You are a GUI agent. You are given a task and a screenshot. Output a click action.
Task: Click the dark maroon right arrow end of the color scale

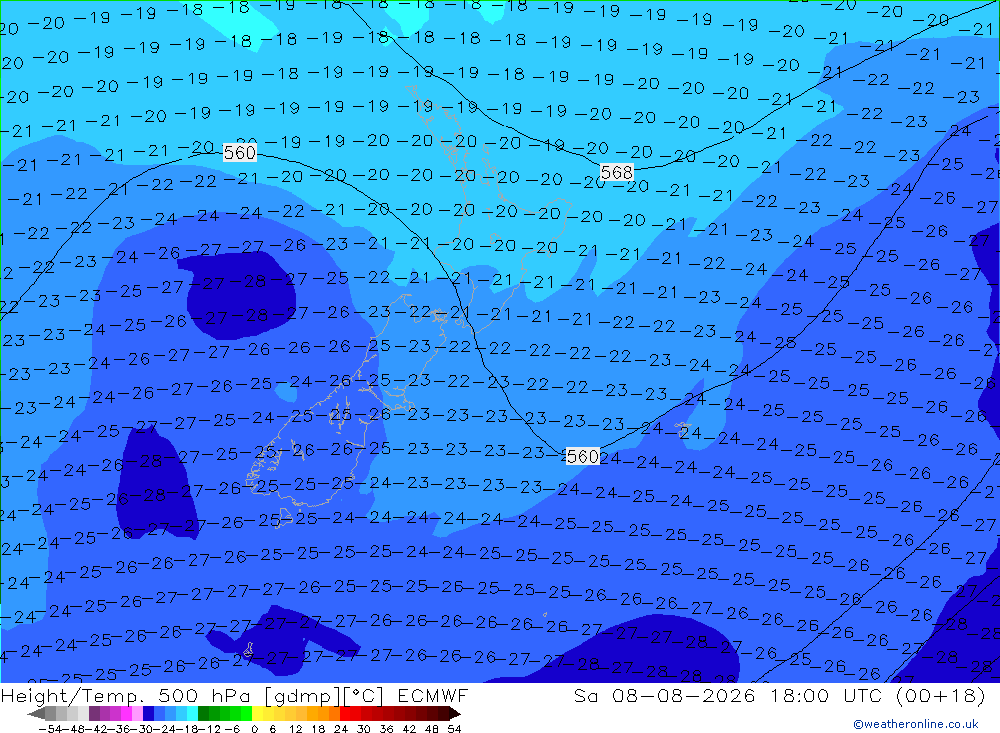click(454, 713)
